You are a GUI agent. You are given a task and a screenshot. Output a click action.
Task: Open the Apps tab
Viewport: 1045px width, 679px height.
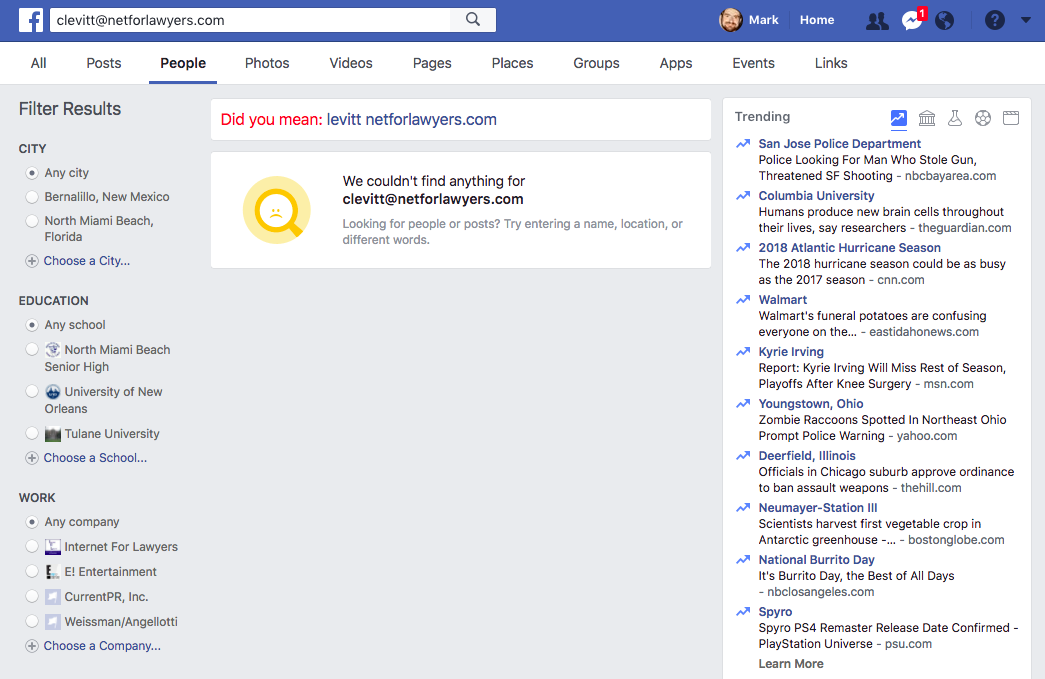point(676,63)
